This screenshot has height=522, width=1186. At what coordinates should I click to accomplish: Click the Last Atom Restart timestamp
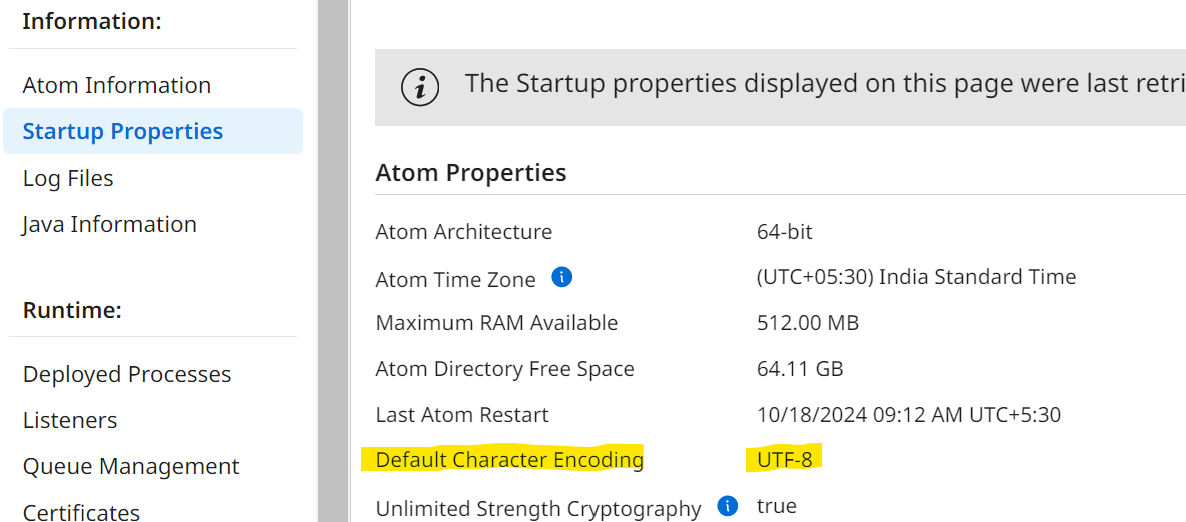tap(909, 414)
